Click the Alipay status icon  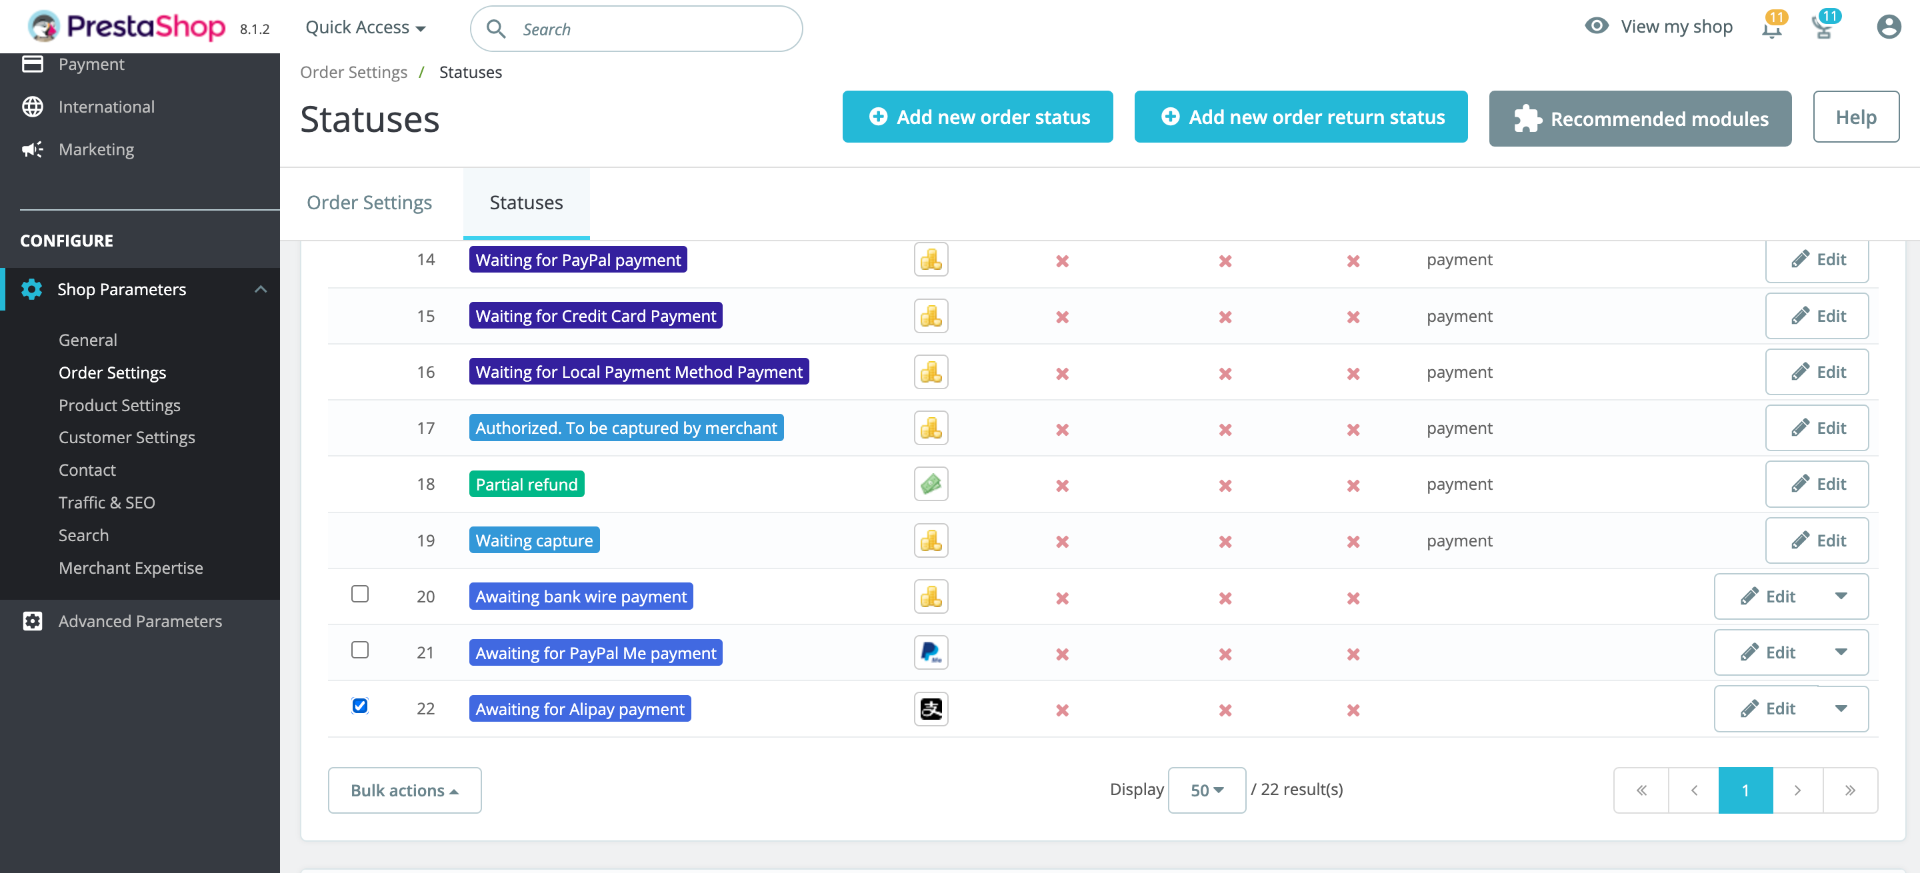[931, 709]
